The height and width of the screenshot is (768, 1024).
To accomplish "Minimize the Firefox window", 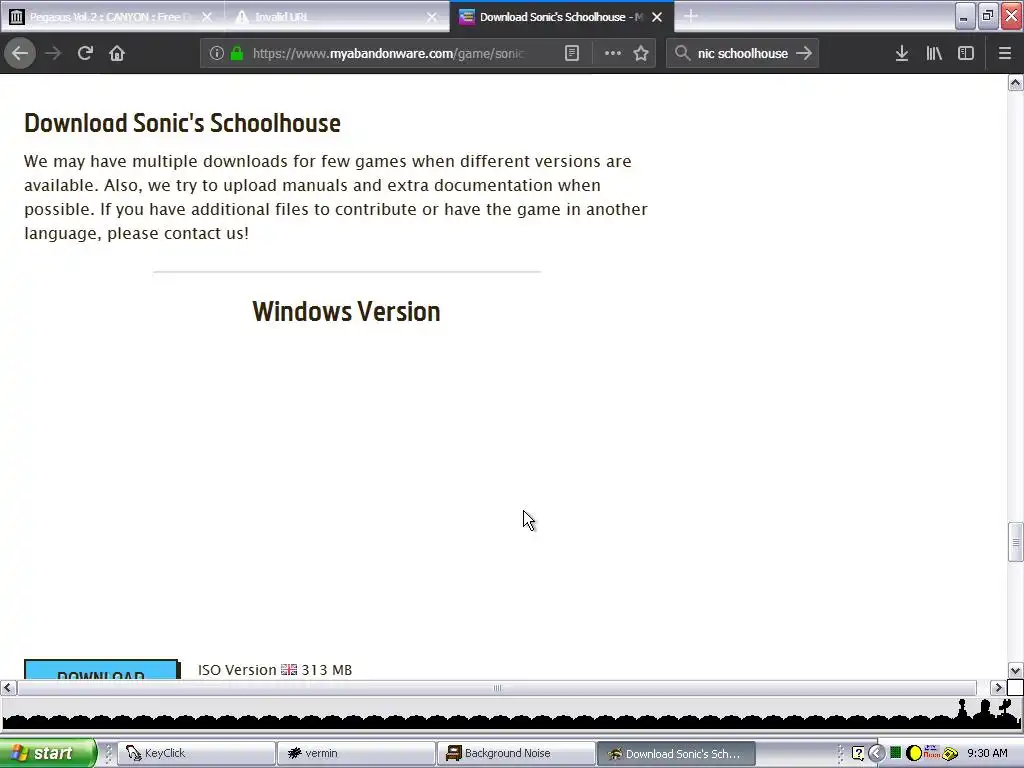I will pyautogui.click(x=965, y=16).
